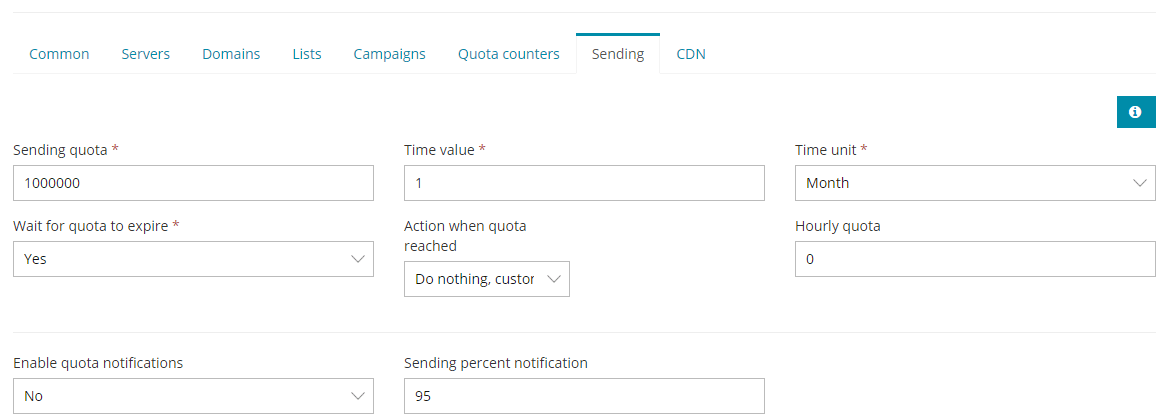1168x420 pixels.
Task: Click Sending percent notification field
Action: click(x=584, y=396)
